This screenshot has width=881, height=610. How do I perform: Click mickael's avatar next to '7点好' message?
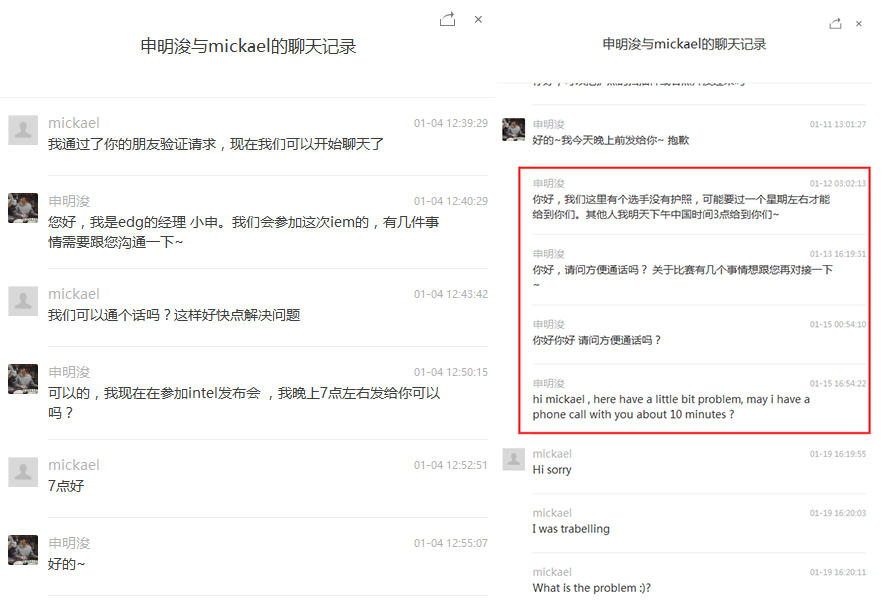[x=23, y=472]
